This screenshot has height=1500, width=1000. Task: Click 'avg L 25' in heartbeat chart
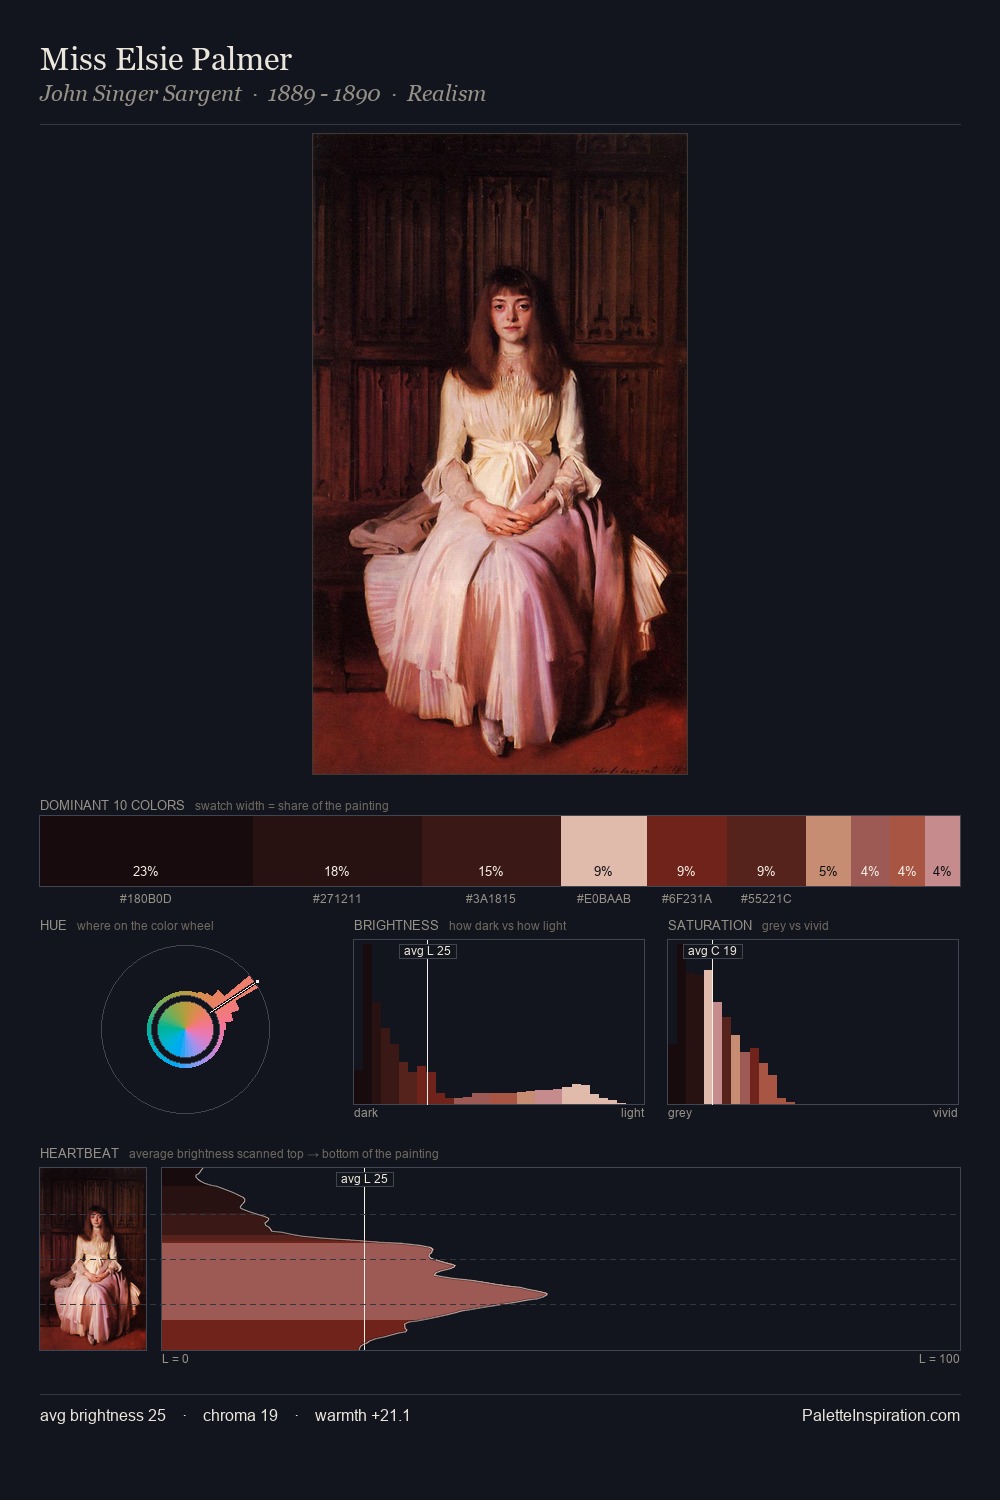pyautogui.click(x=364, y=1179)
